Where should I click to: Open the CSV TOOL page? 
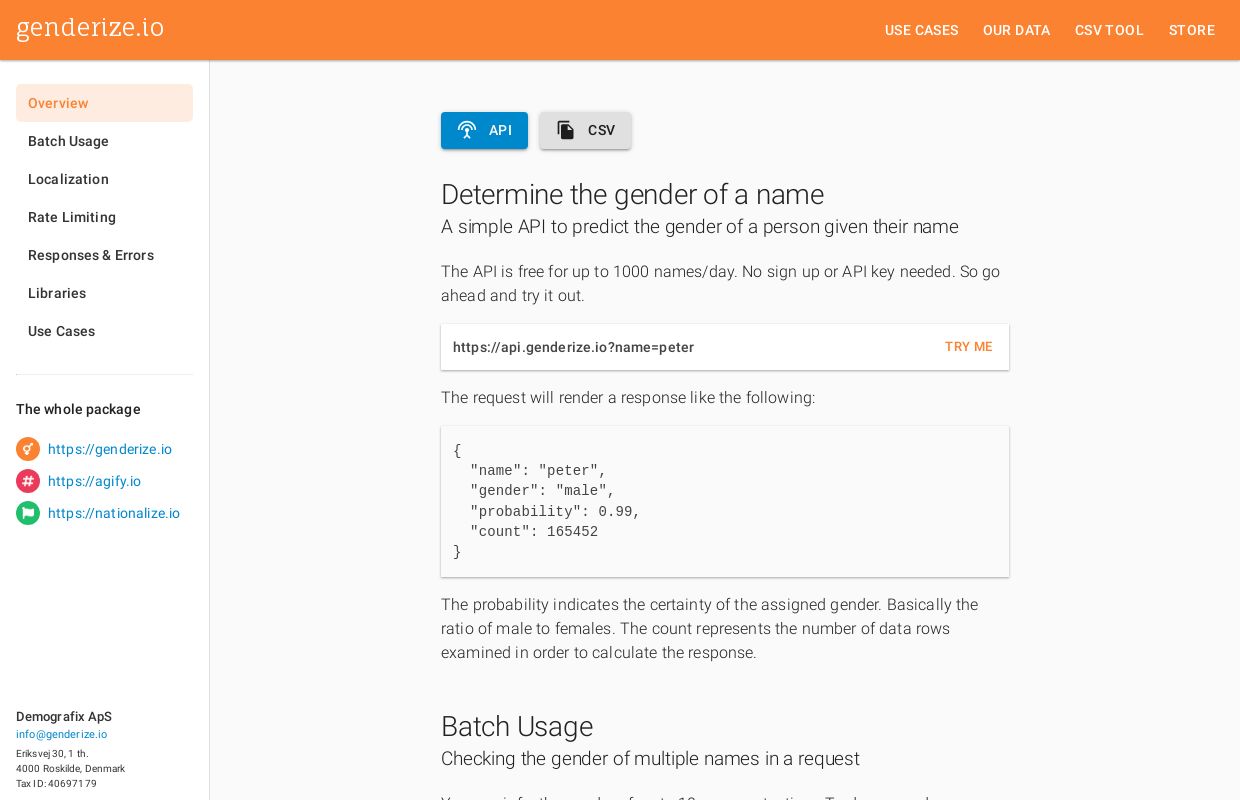(x=1109, y=30)
